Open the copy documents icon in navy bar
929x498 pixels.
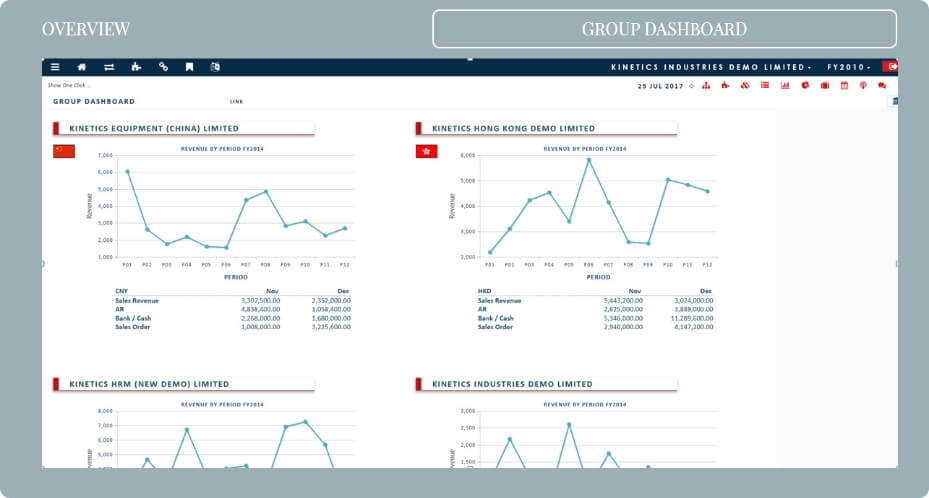pyautogui.click(x=215, y=67)
